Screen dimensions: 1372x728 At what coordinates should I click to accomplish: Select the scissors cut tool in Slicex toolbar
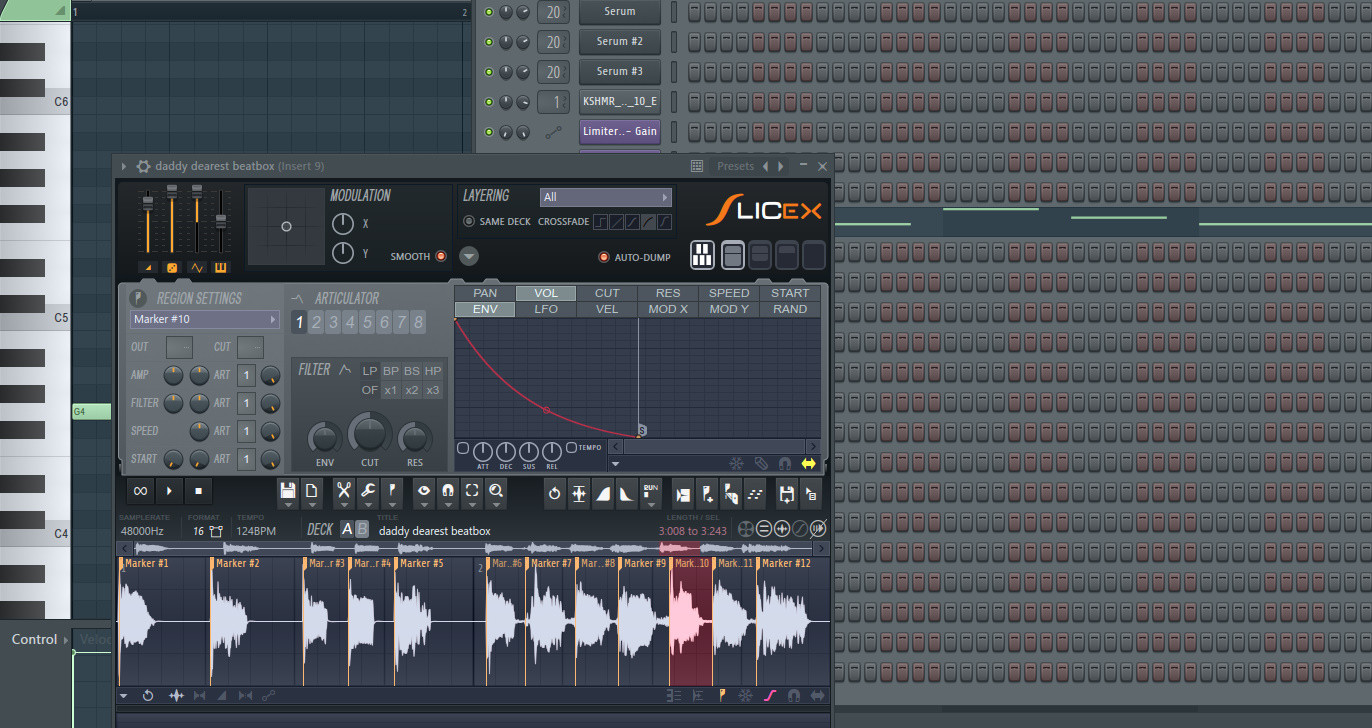pos(343,492)
